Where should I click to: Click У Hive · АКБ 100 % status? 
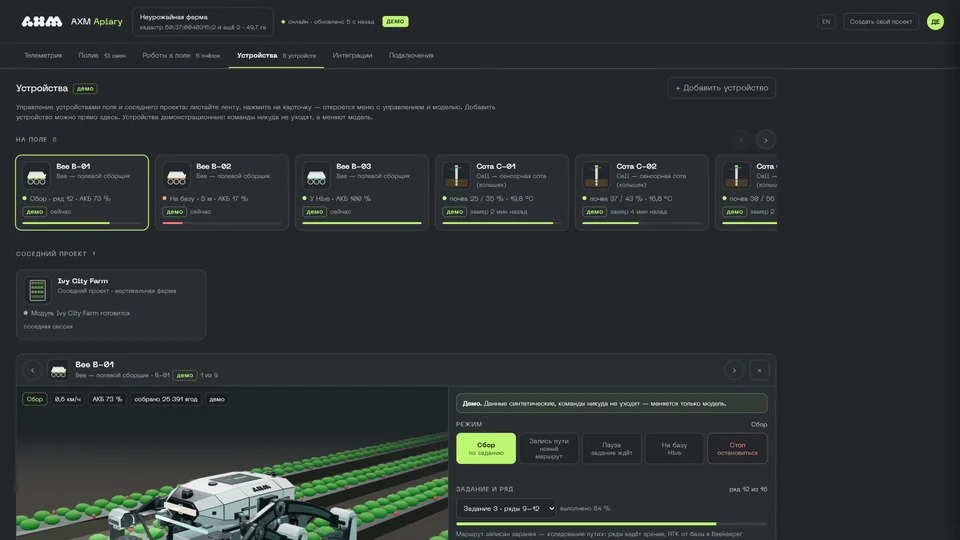[x=340, y=198]
